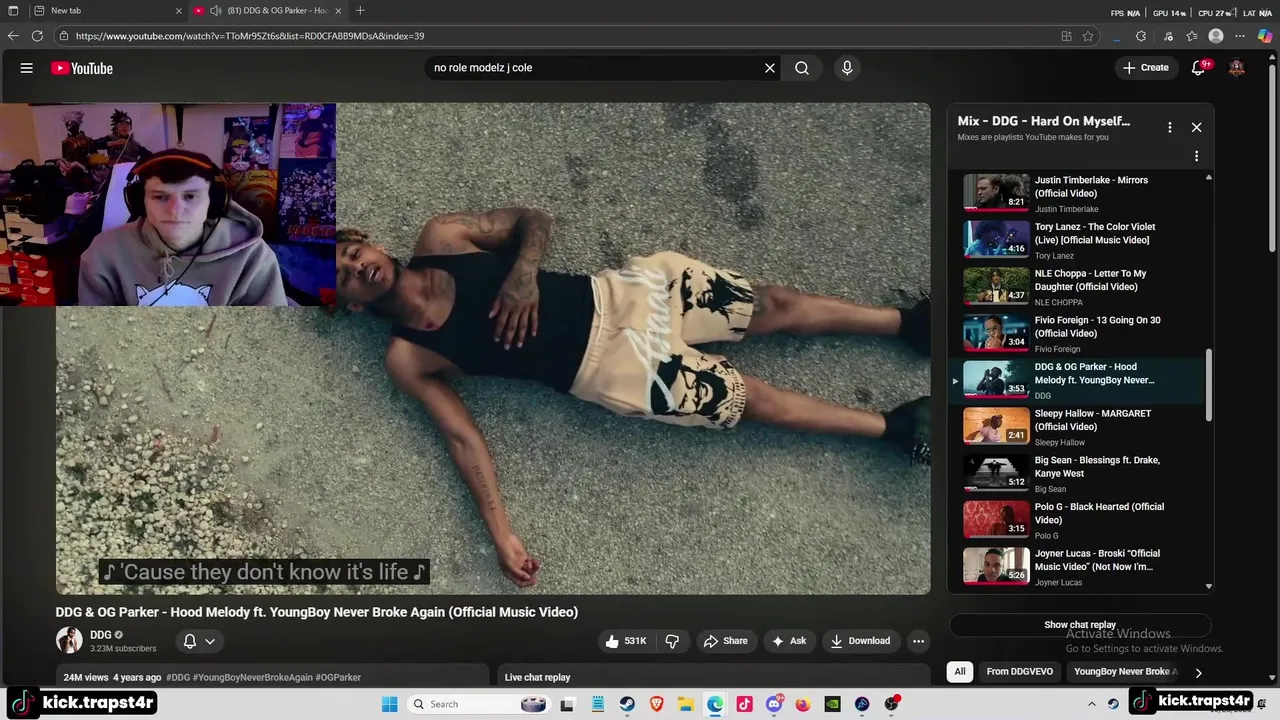Open the Mix playlist options menu

1169,127
